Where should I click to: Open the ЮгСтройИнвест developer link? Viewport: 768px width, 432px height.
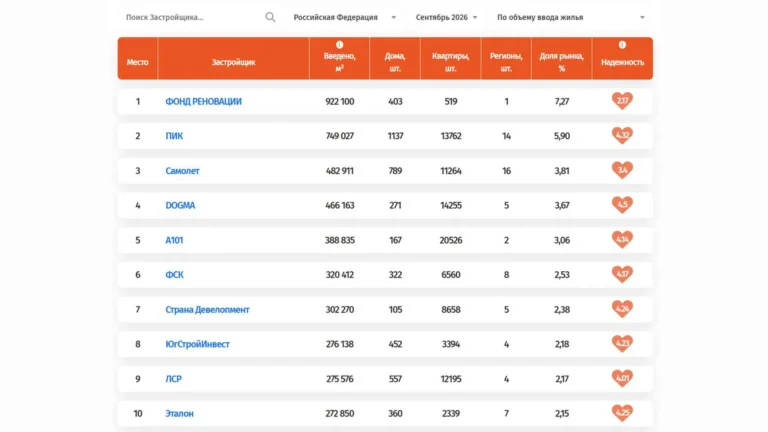click(x=197, y=344)
